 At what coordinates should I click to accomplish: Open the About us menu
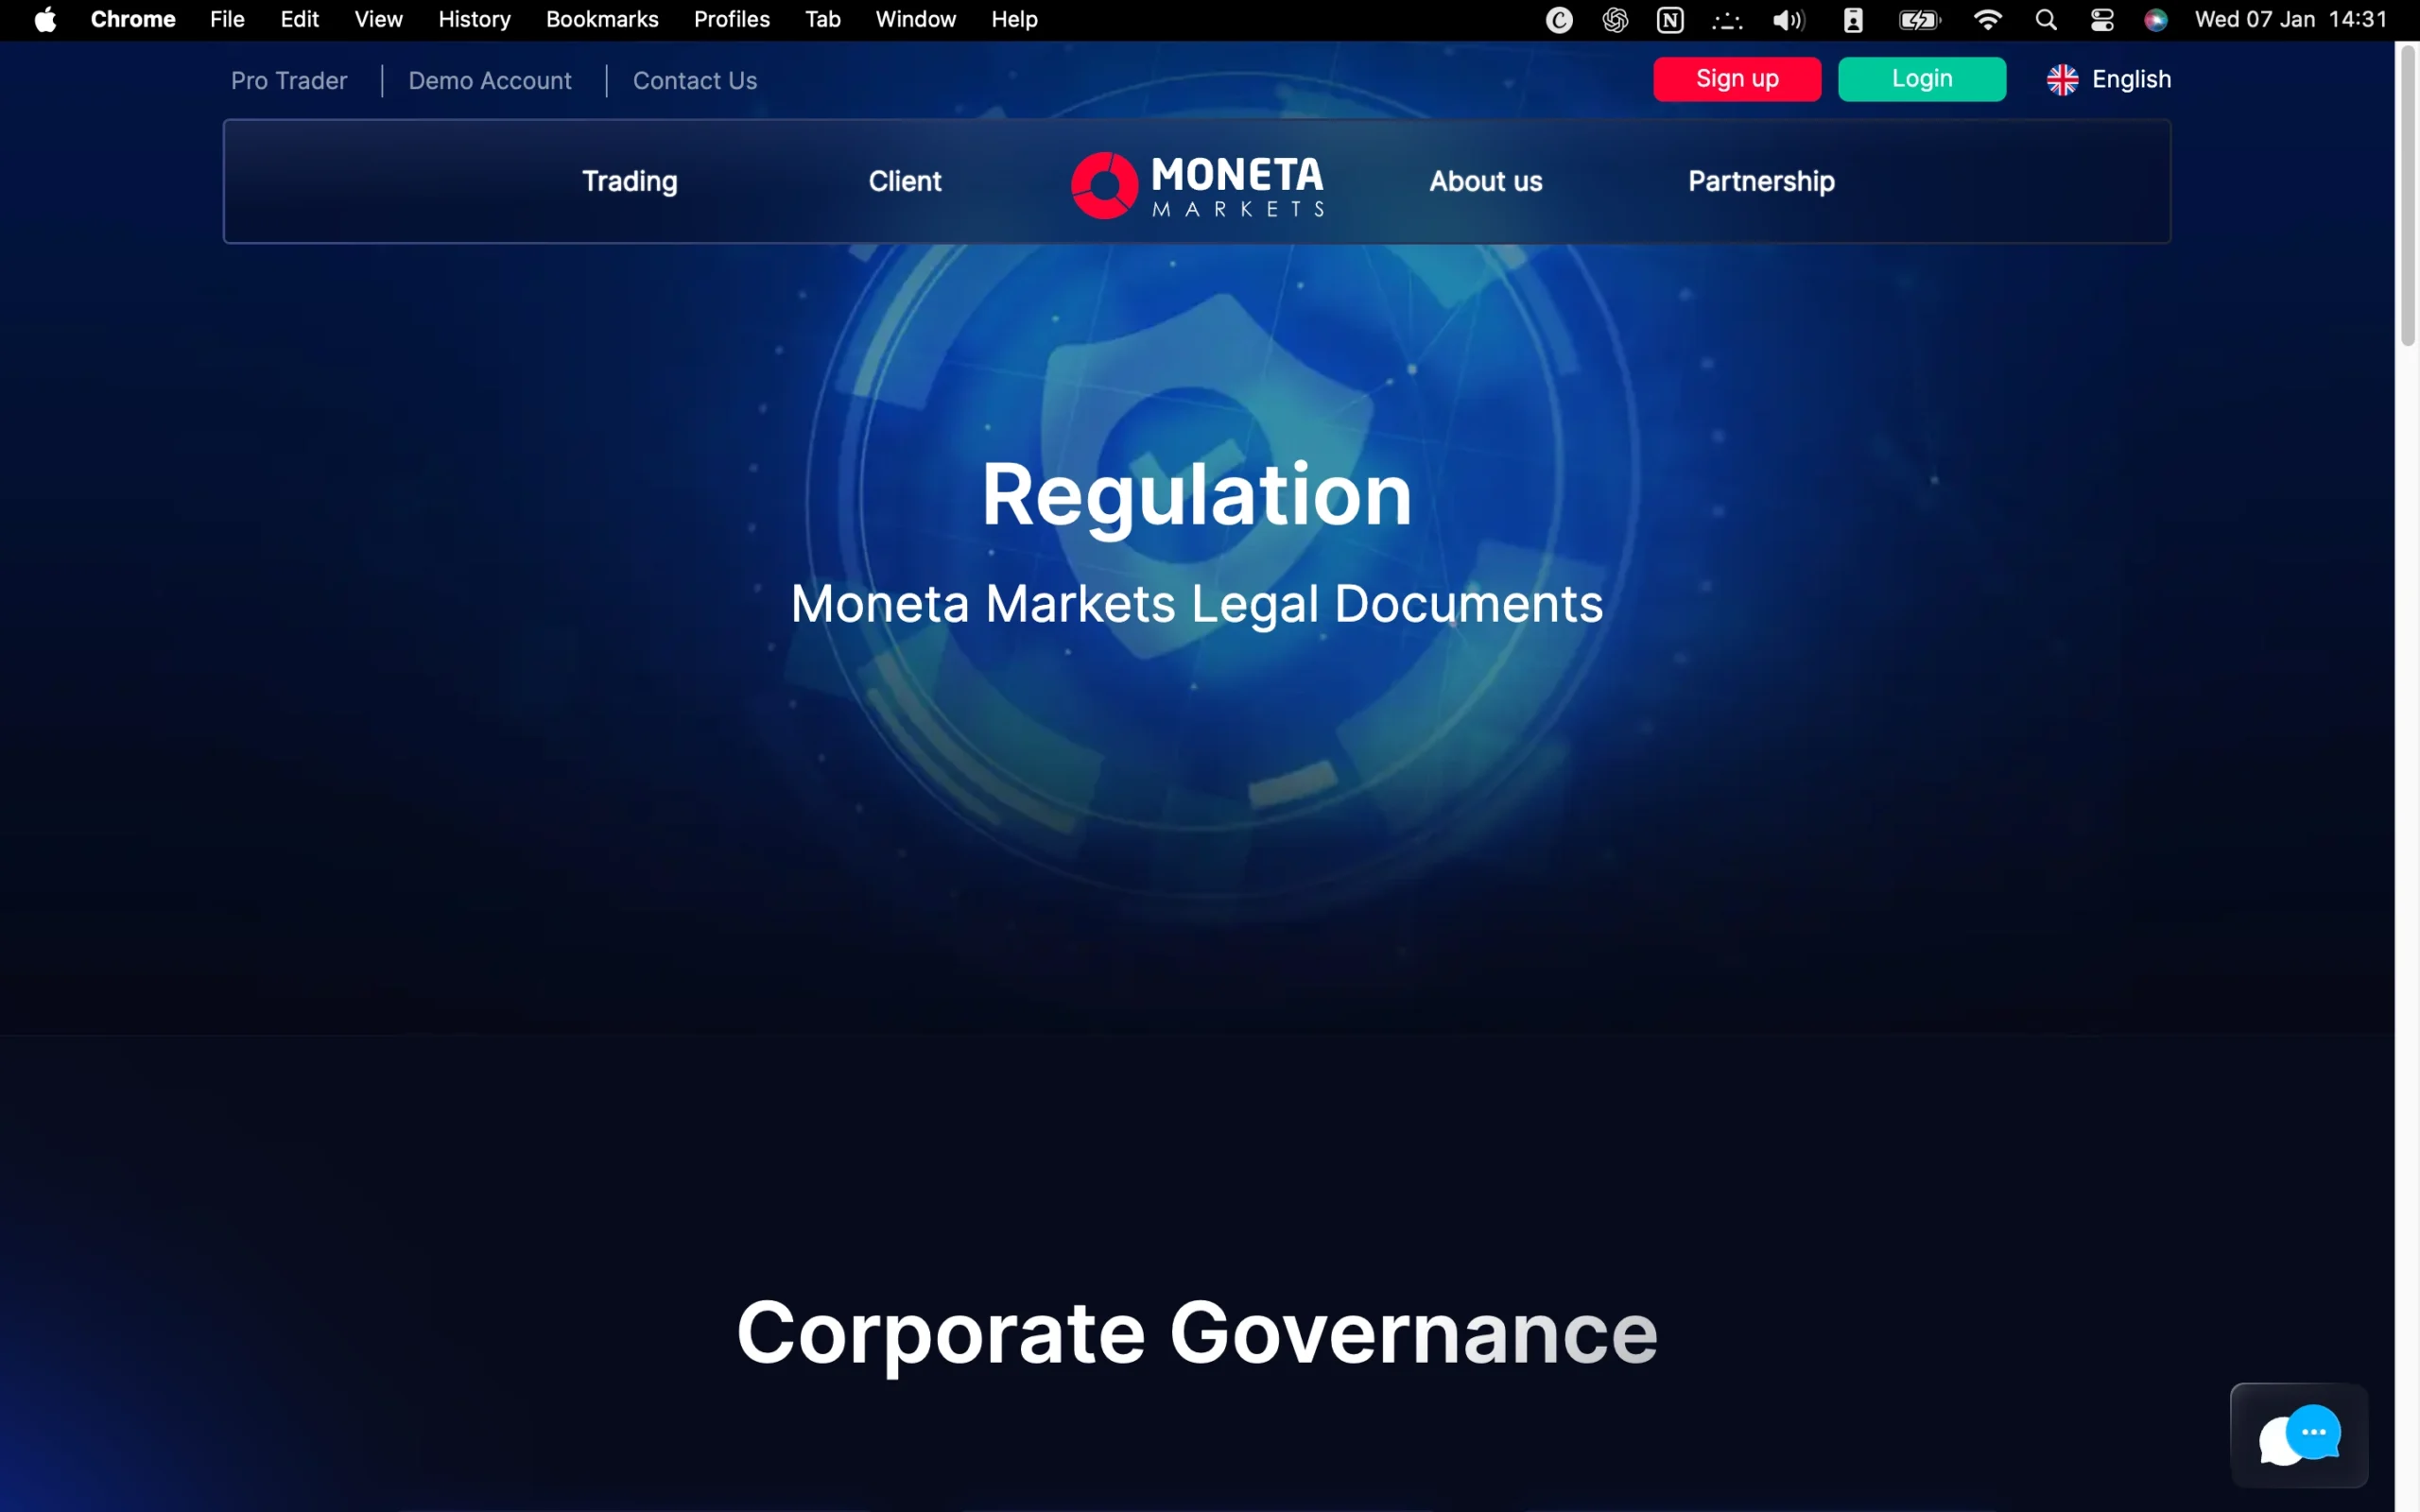pos(1485,181)
